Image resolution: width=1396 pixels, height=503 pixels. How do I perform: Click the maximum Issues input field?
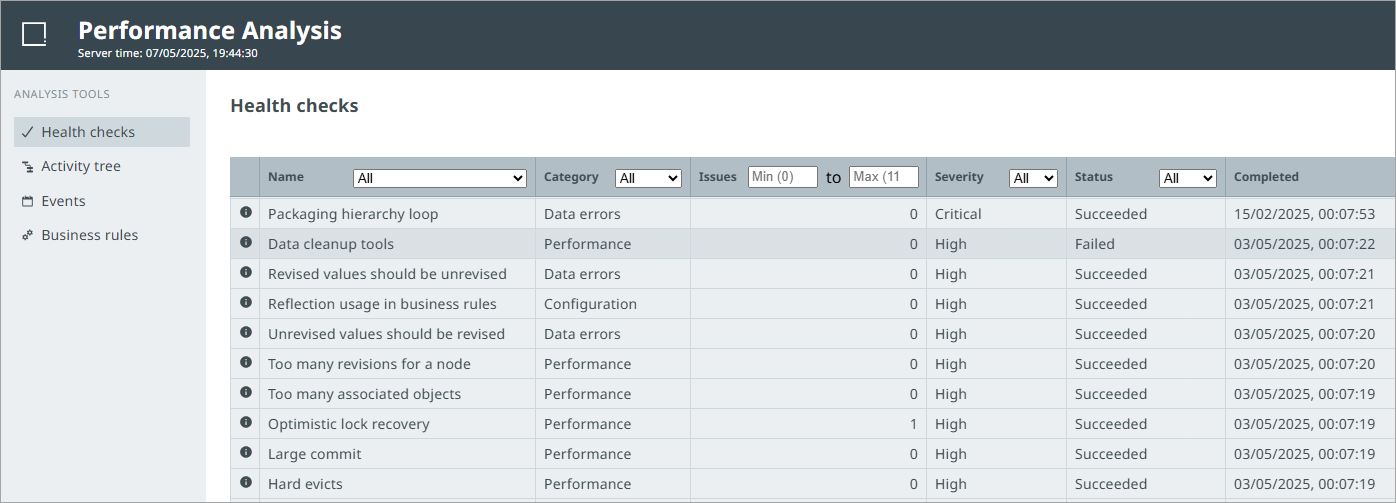coord(883,177)
